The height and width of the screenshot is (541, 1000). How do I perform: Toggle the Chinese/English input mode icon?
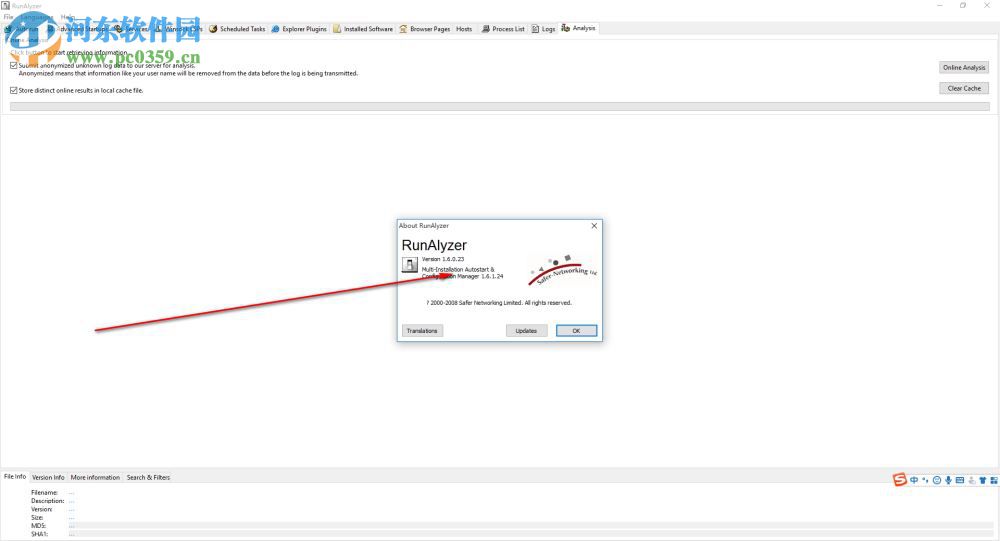pyautogui.click(x=914, y=480)
